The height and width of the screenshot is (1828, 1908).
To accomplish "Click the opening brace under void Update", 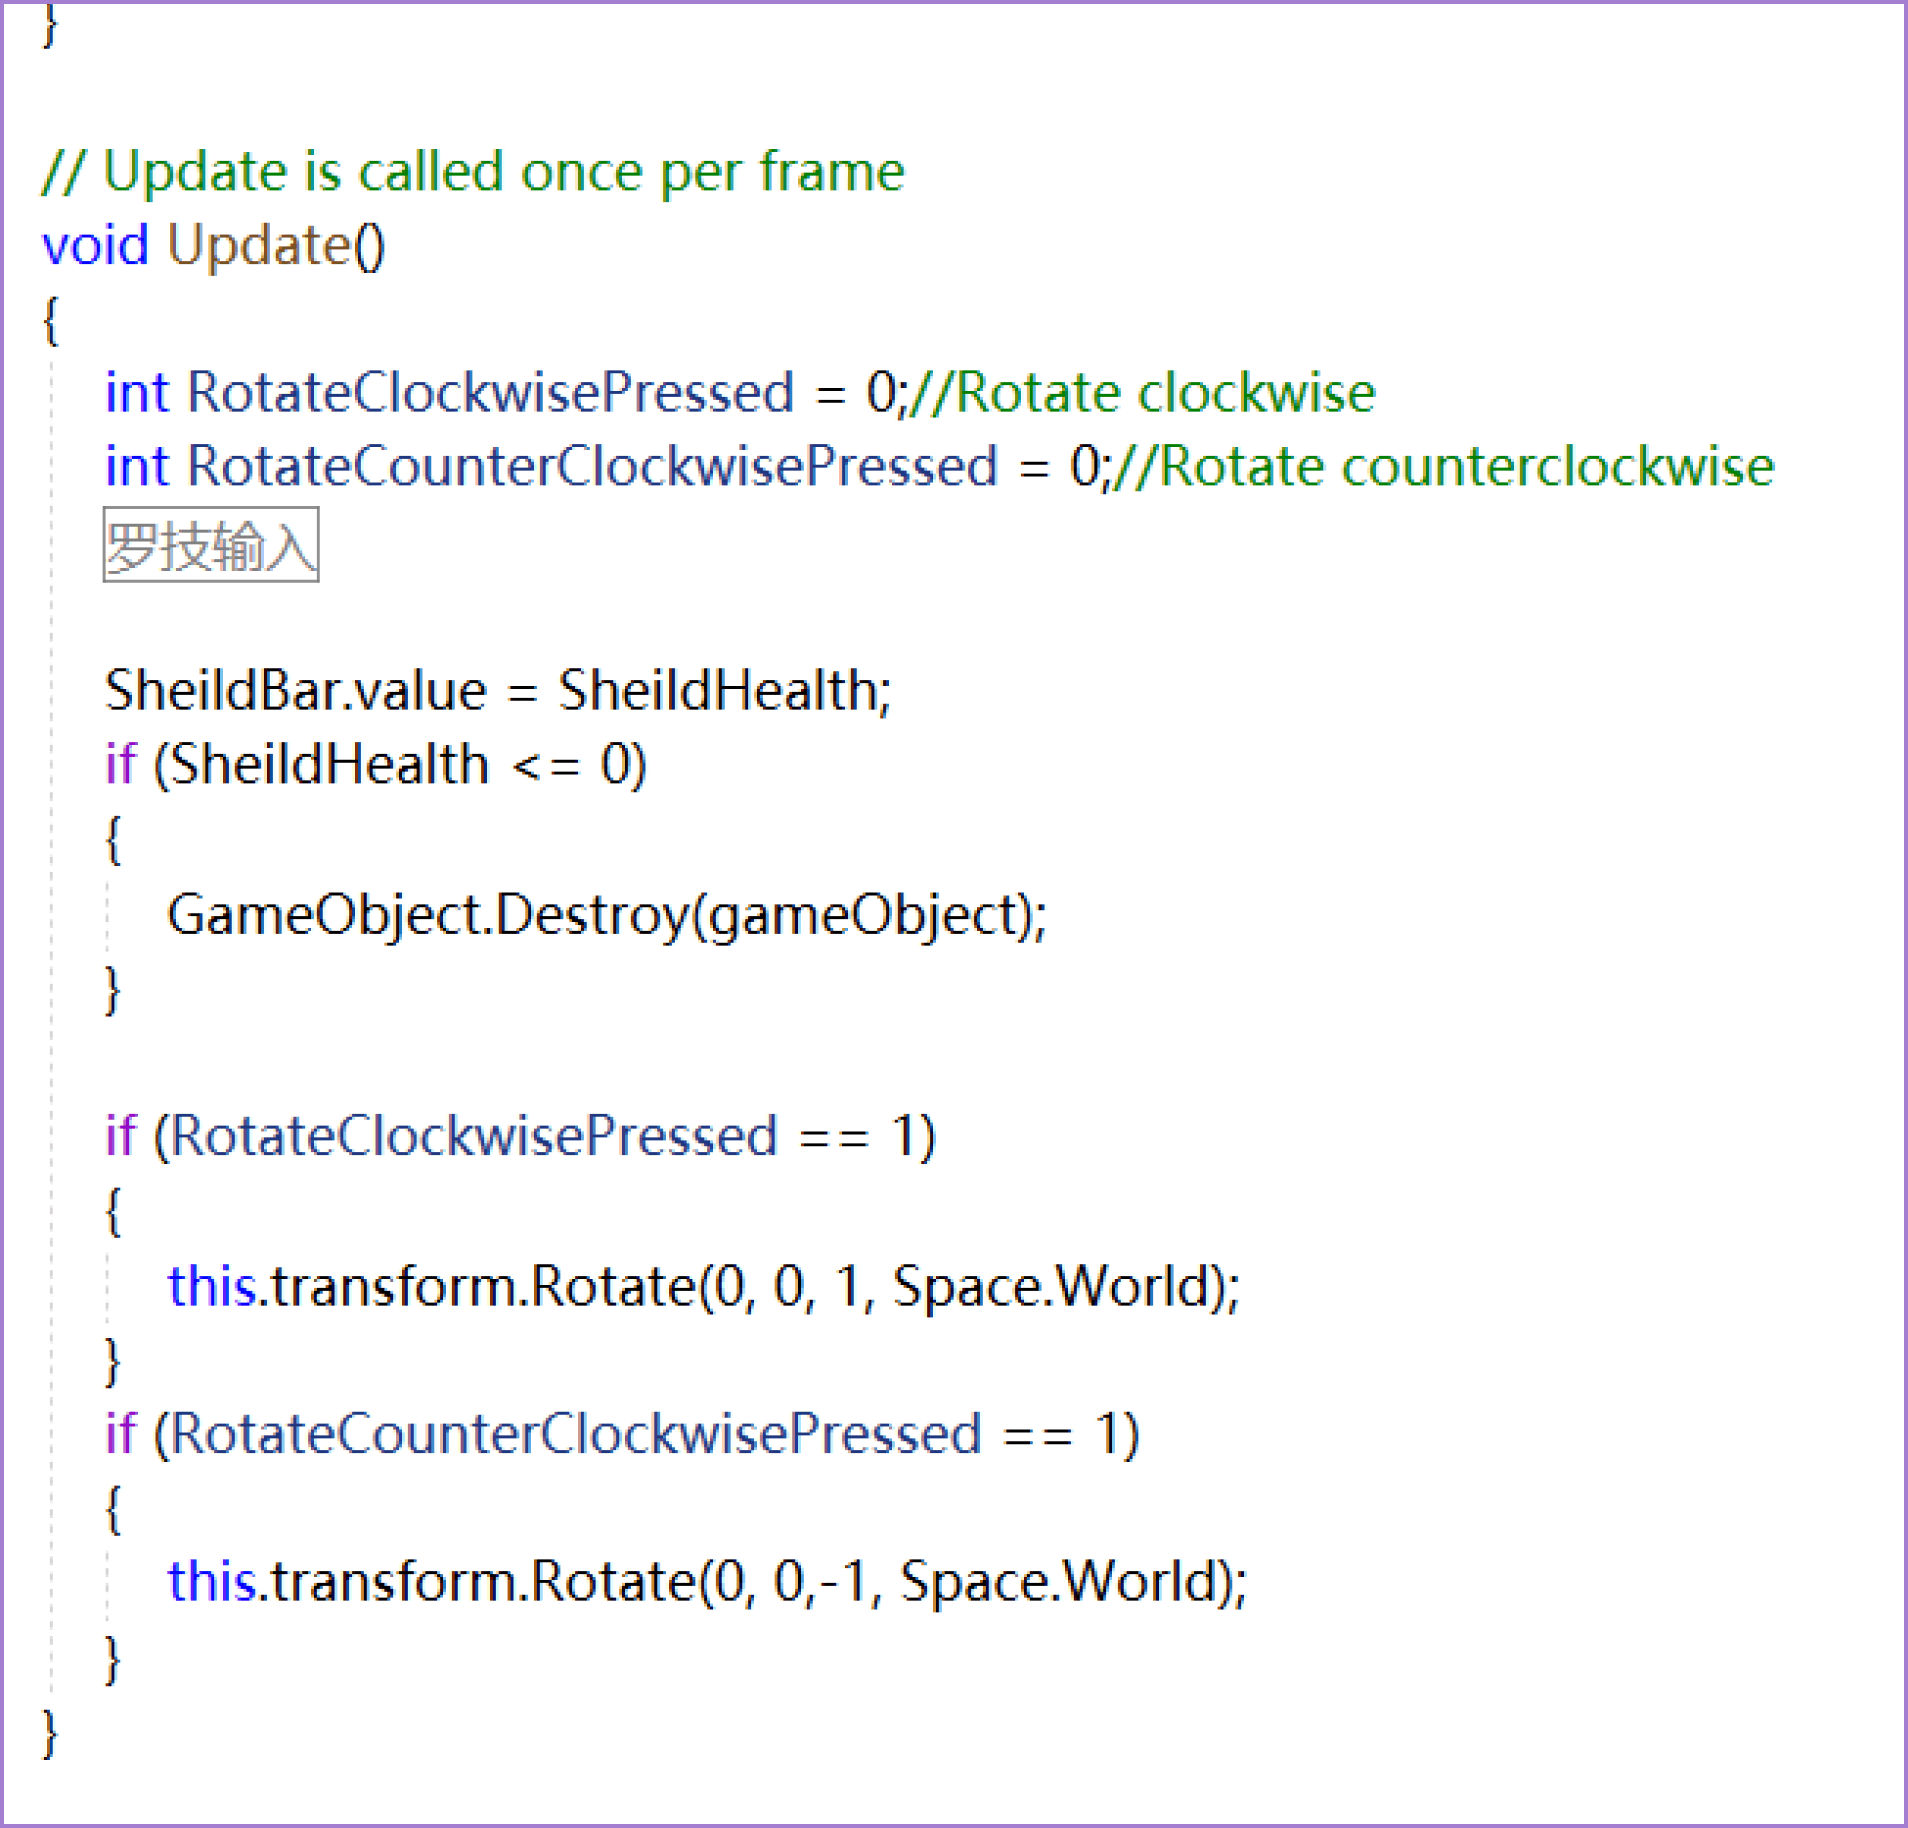I will coord(51,321).
